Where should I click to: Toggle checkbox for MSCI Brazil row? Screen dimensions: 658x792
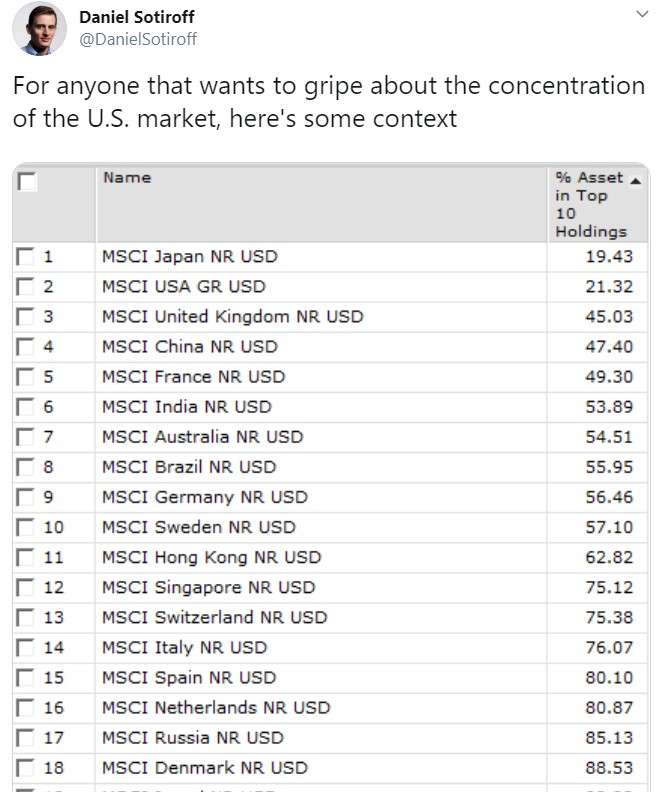(x=25, y=467)
